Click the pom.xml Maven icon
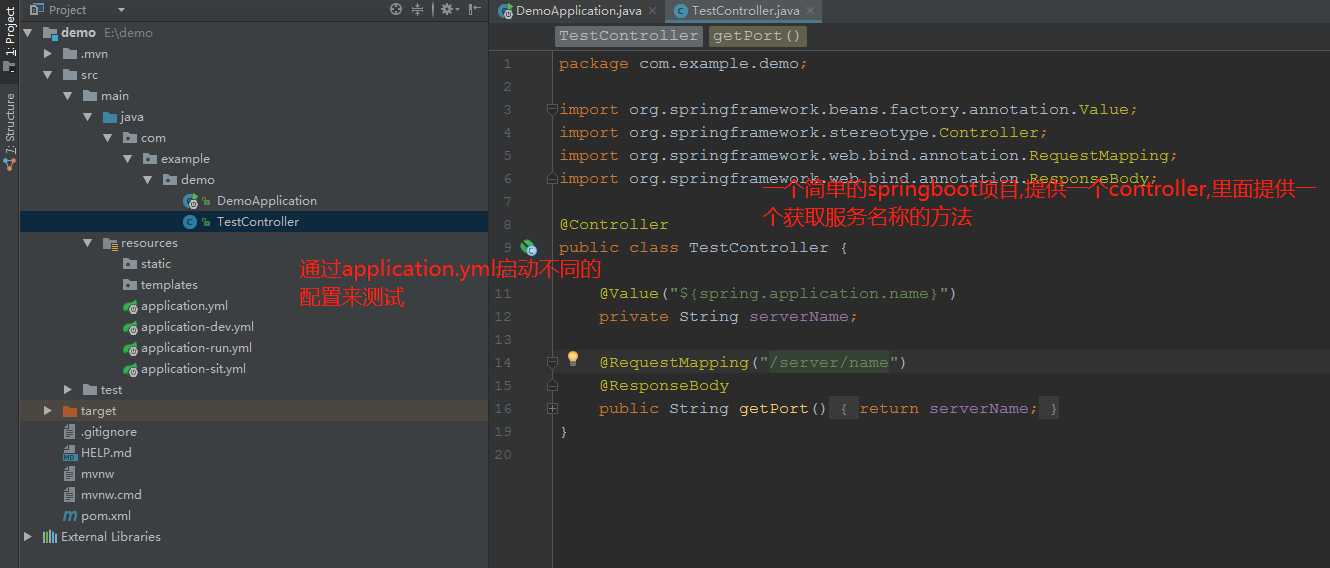Viewport: 1330px width, 568px height. [70, 515]
